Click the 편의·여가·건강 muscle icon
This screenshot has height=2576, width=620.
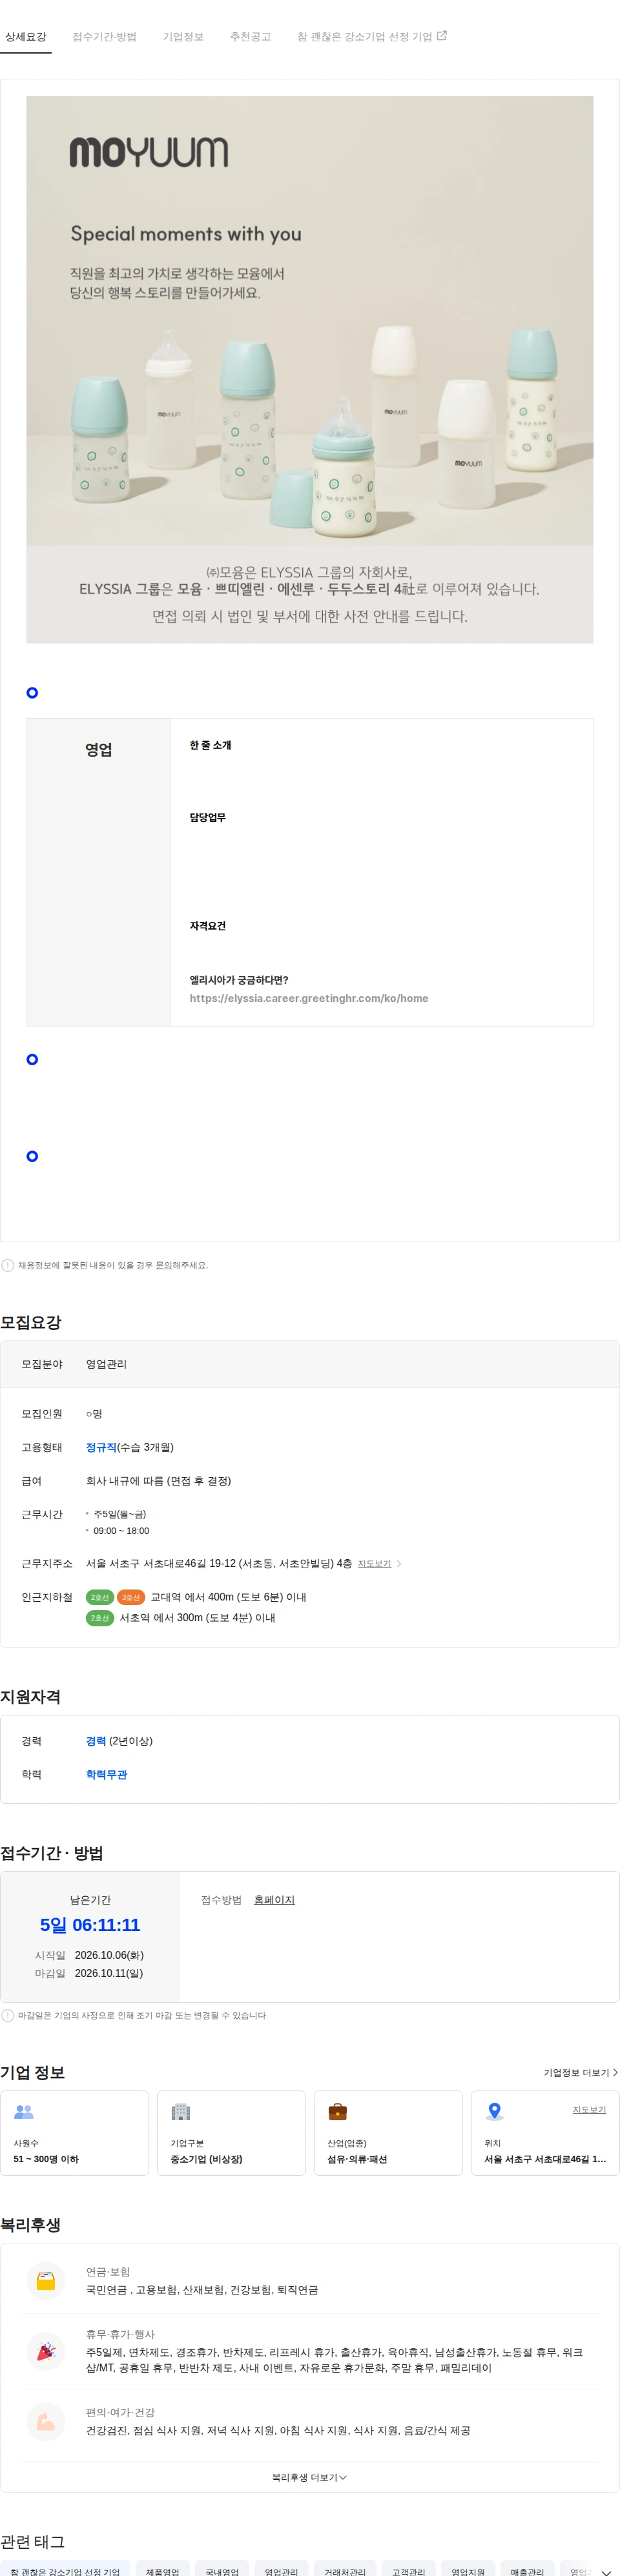[46, 2422]
